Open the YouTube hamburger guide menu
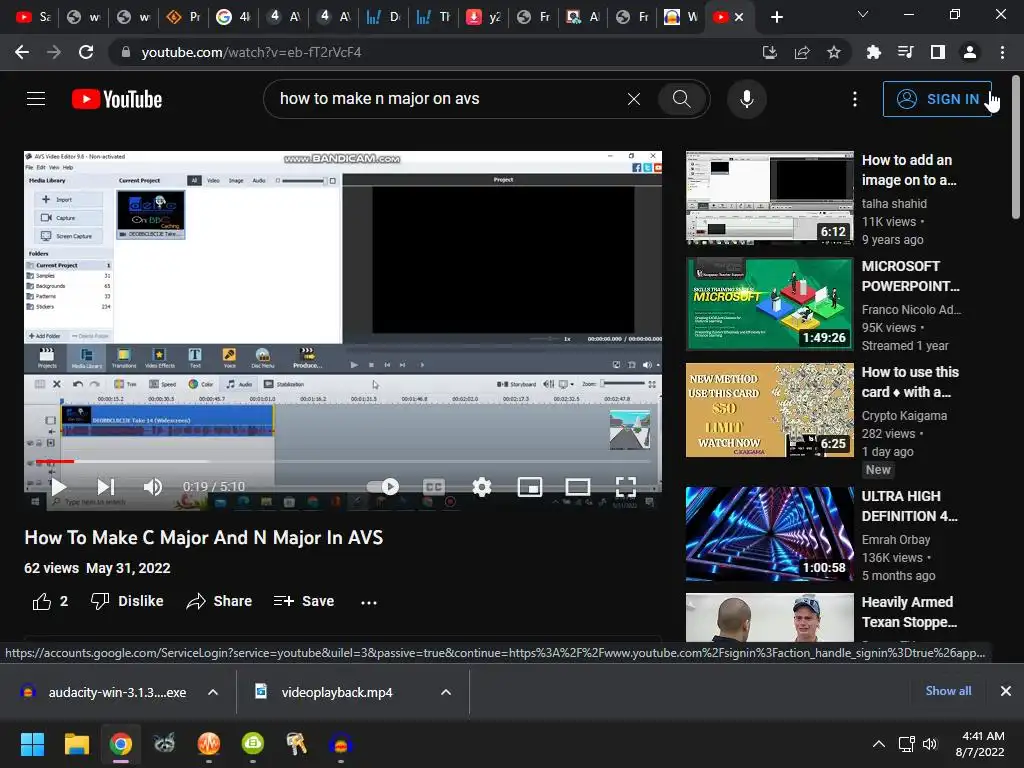 click(36, 99)
